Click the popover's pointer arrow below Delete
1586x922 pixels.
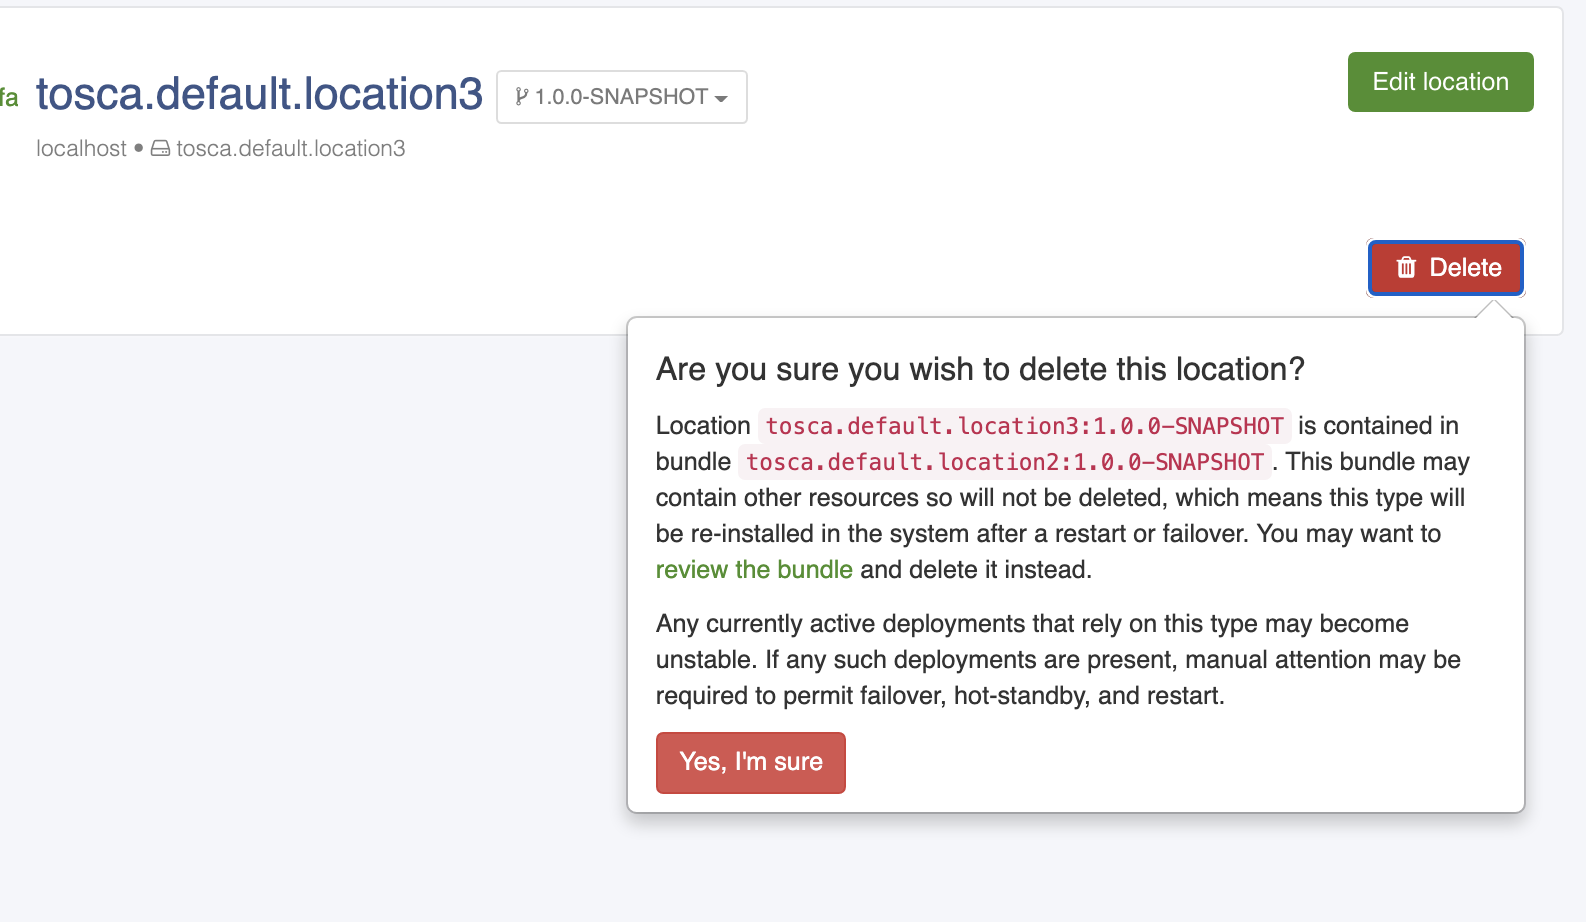tap(1495, 309)
